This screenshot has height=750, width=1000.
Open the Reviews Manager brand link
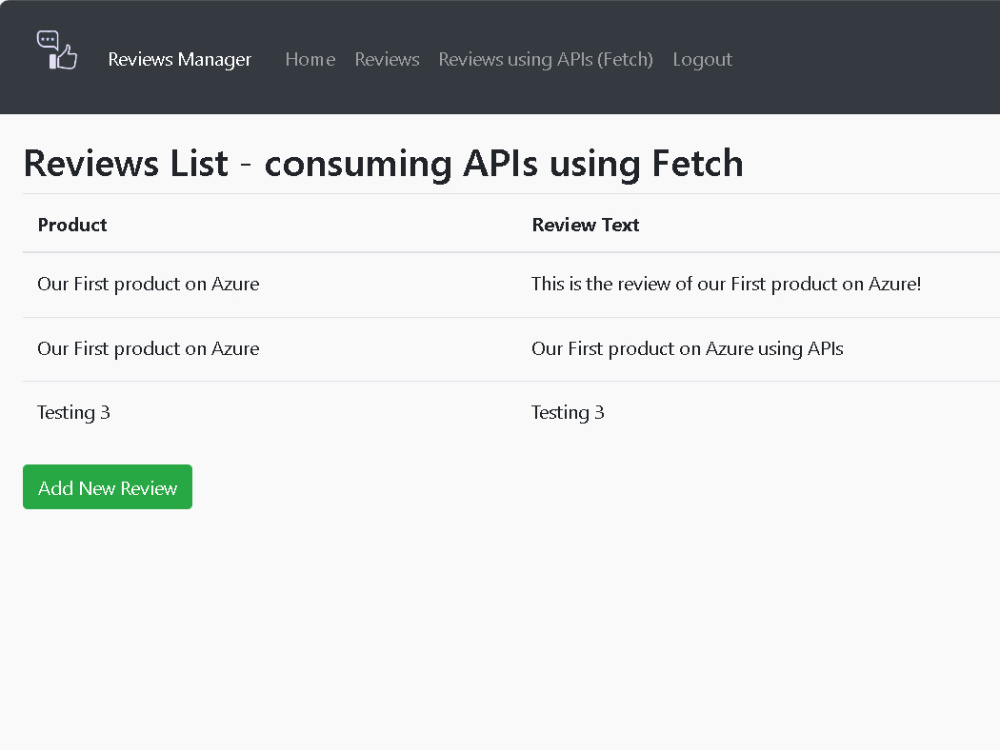[179, 59]
